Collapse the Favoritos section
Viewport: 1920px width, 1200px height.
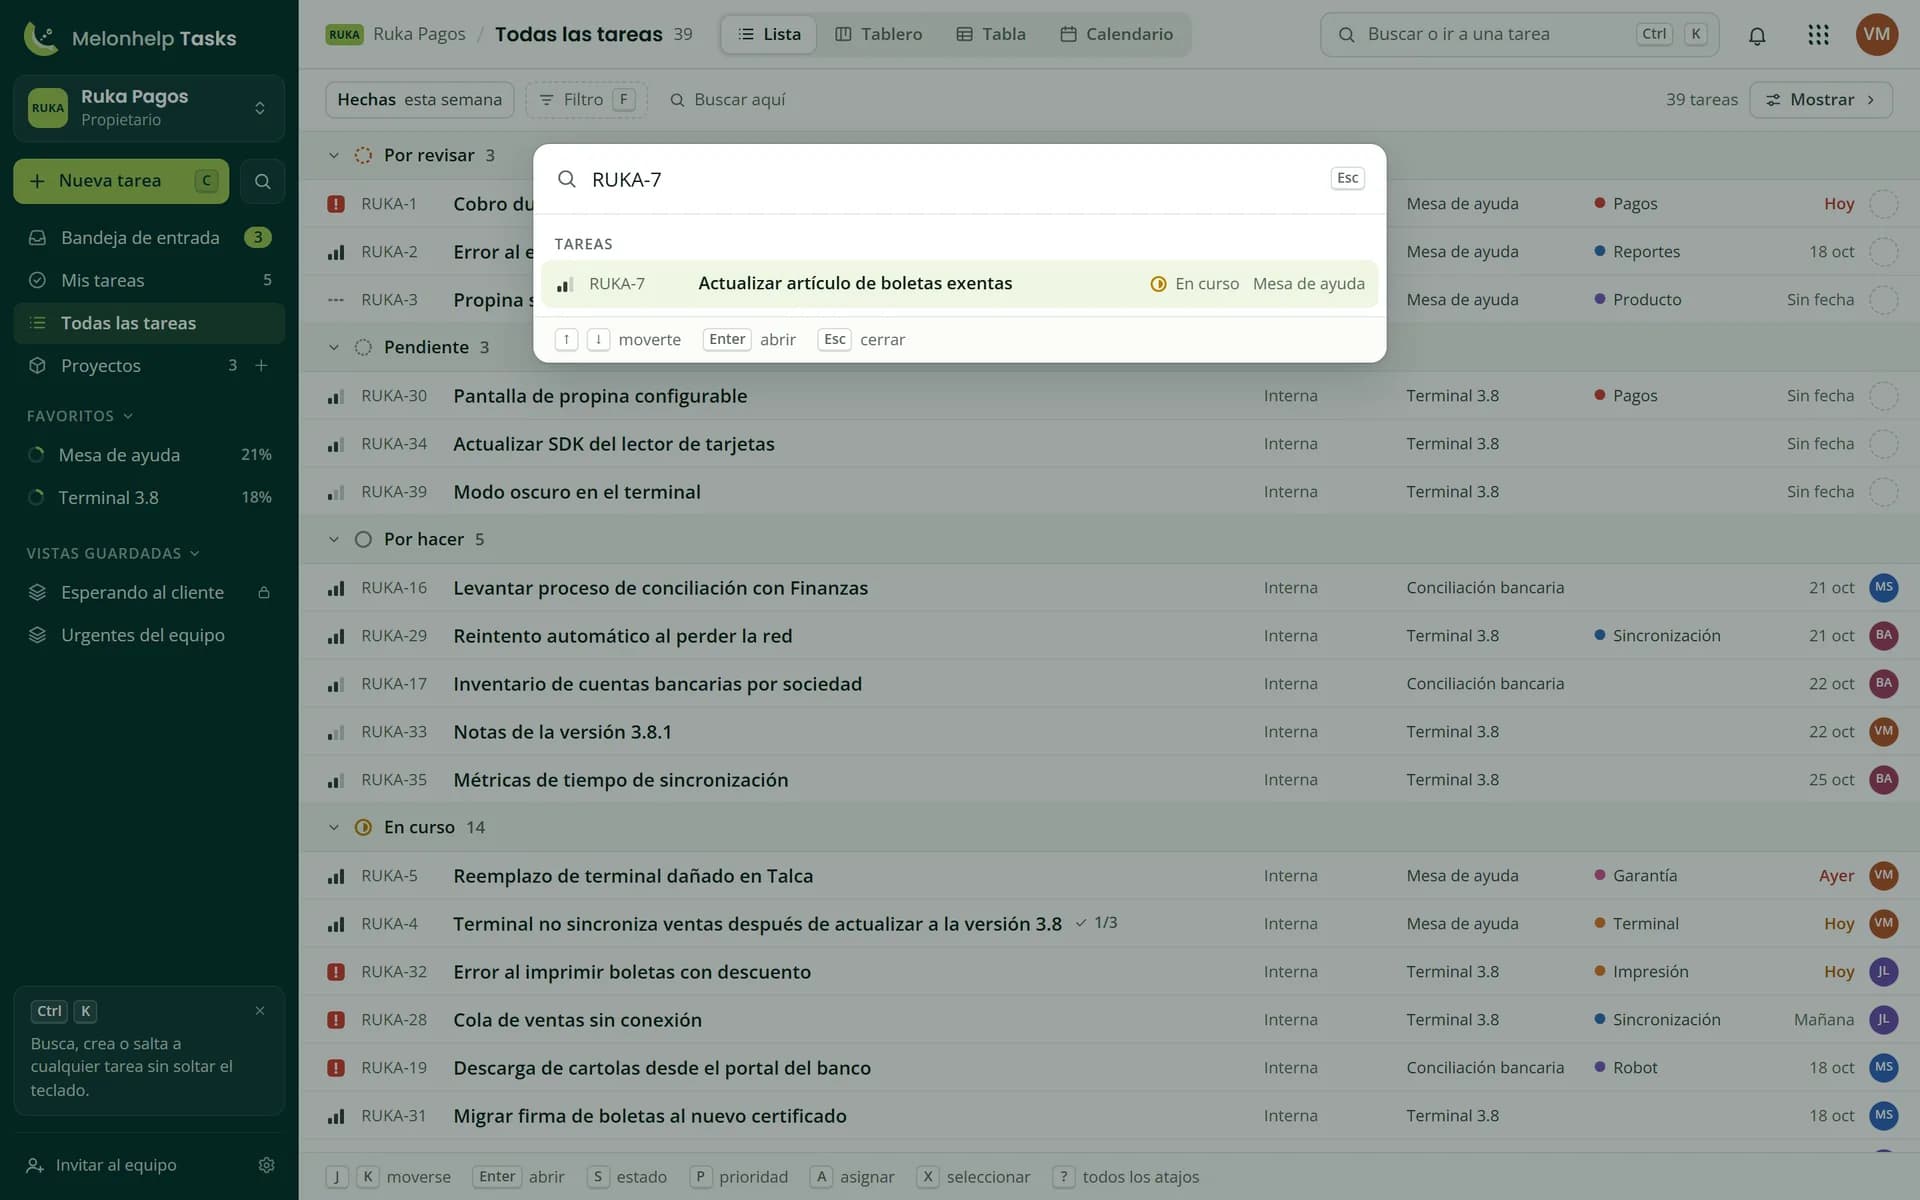point(80,416)
